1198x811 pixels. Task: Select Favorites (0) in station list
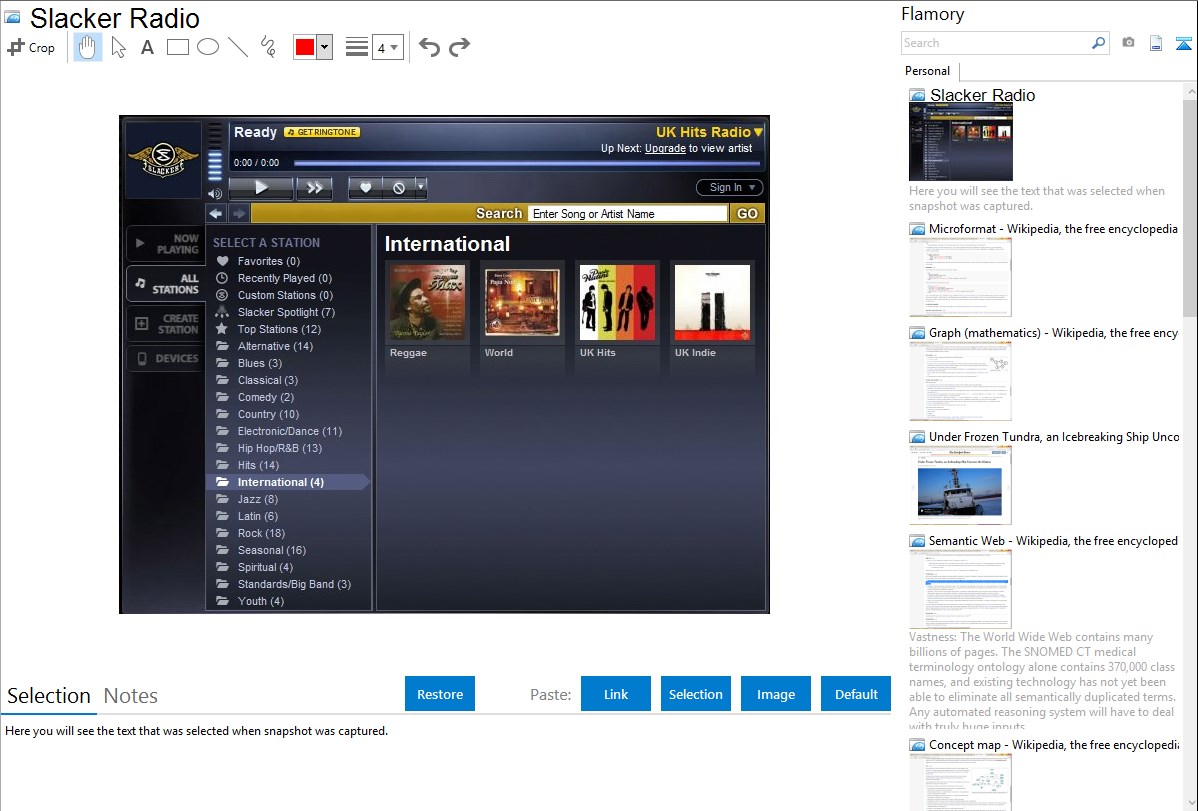tap(289, 261)
